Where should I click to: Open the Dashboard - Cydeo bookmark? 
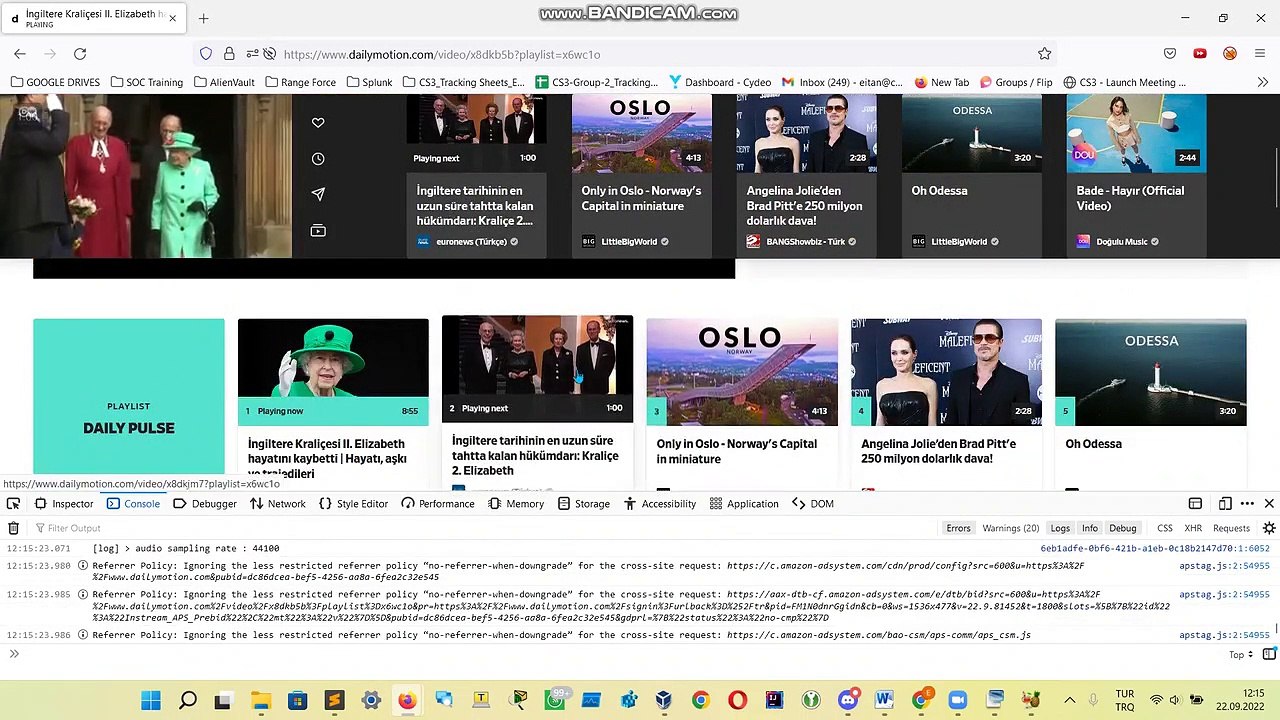(719, 82)
